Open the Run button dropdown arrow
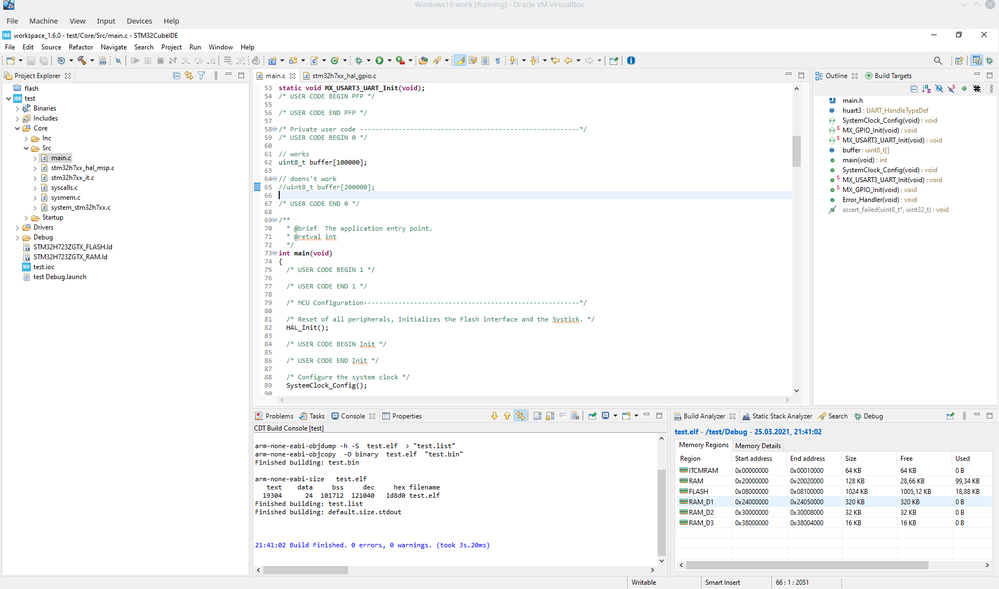This screenshot has width=999, height=589. (x=389, y=61)
